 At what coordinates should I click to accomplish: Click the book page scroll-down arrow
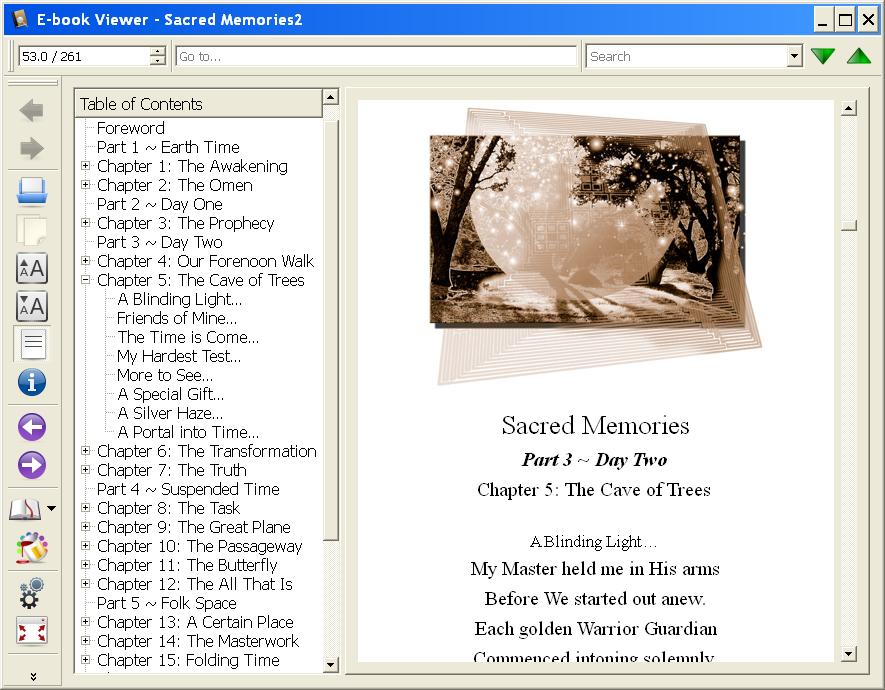point(848,654)
